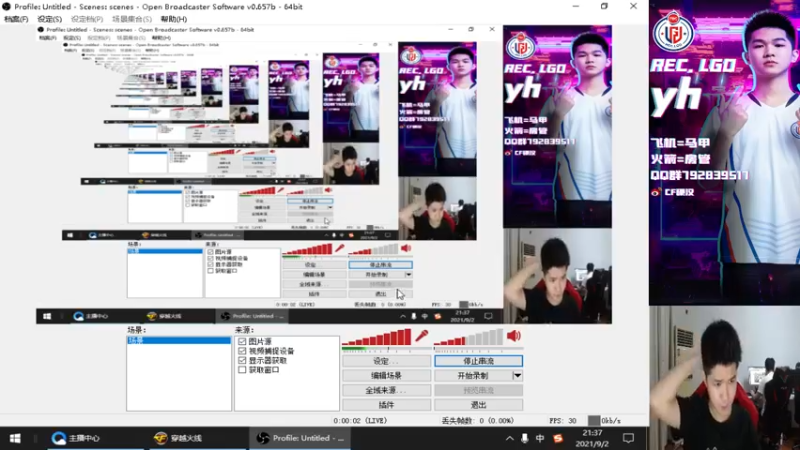Stop streaming with the 停止串流 button
The width and height of the screenshot is (800, 450).
[x=478, y=361]
